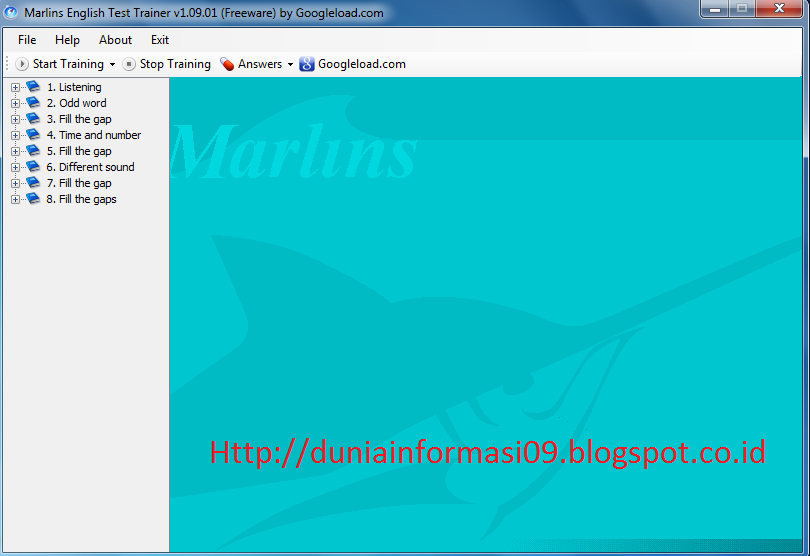Expand the 3. Fill the gap node
The height and width of the screenshot is (556, 810).
[x=15, y=119]
